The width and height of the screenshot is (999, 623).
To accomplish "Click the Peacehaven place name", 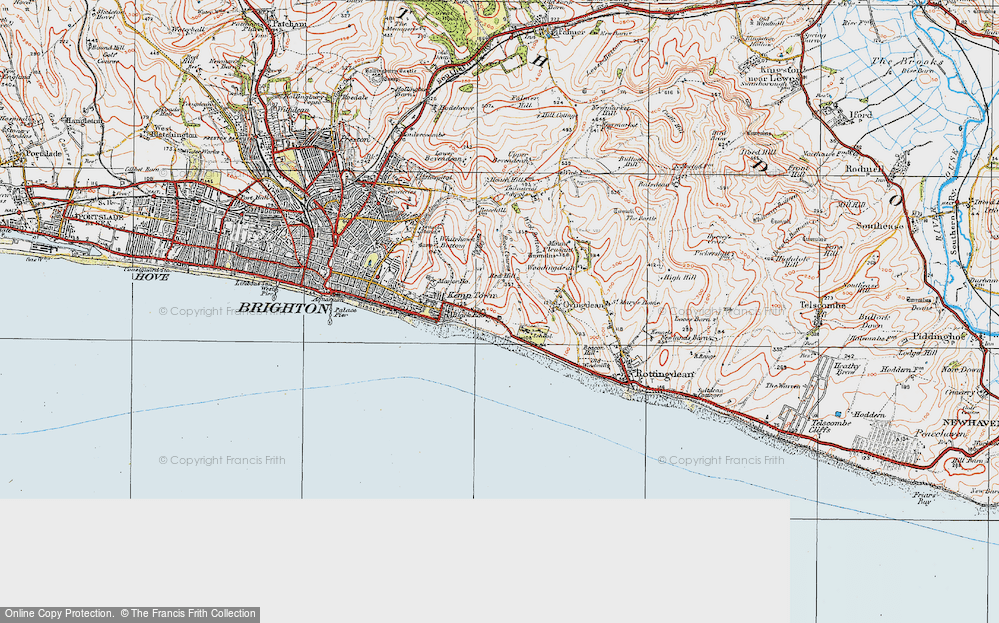I will coord(940,434).
